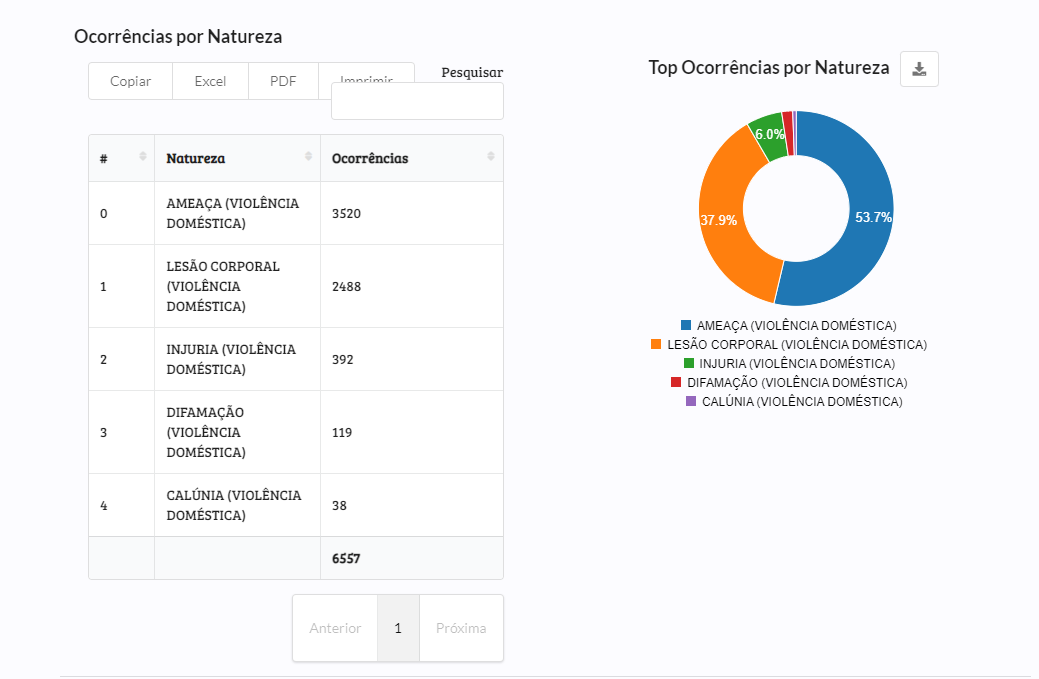
Task: Export table as PDF
Action: coord(283,81)
